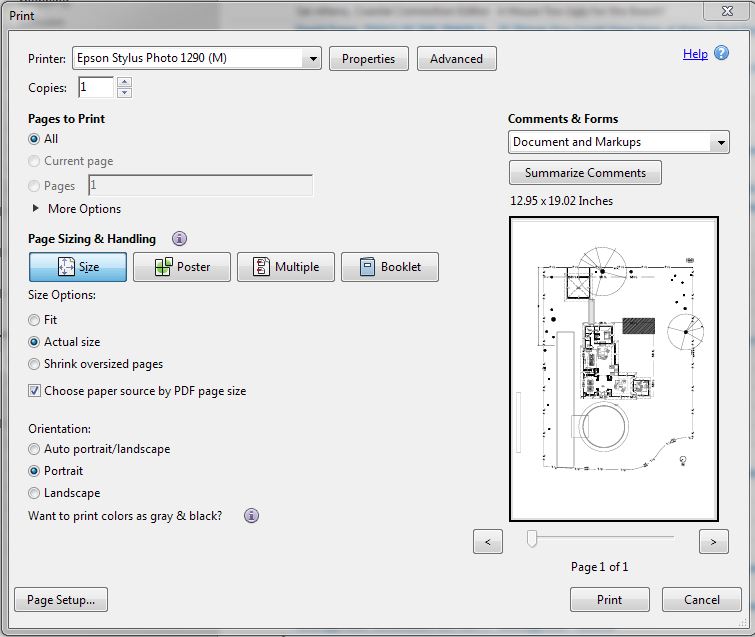Viewport: 755px width, 637px height.
Task: Go to previous preview page arrow
Action: (x=487, y=542)
